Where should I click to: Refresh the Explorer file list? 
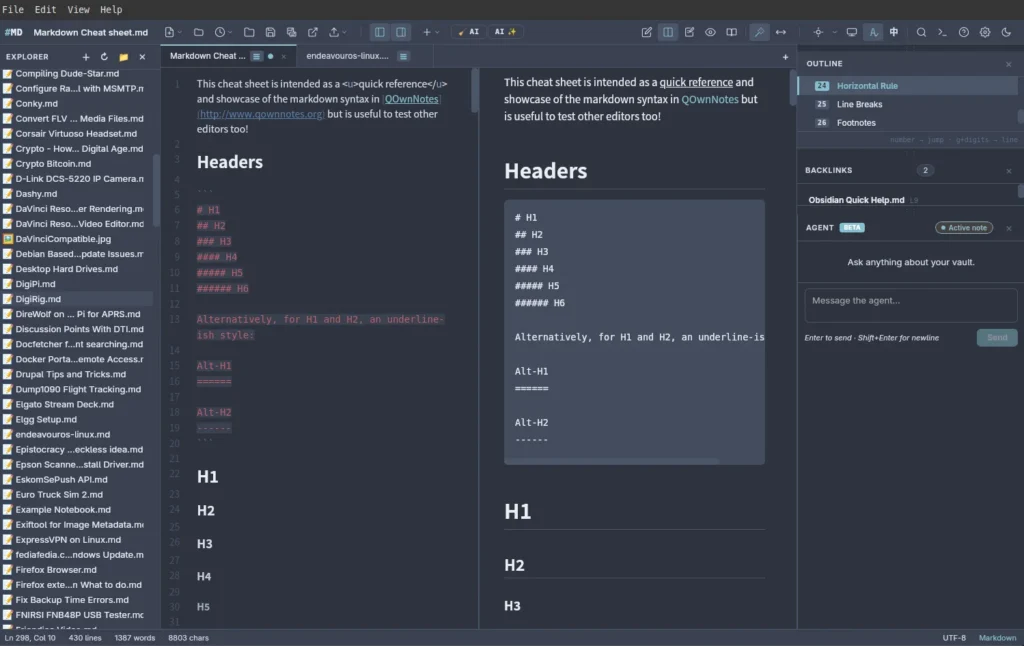pyautogui.click(x=104, y=57)
